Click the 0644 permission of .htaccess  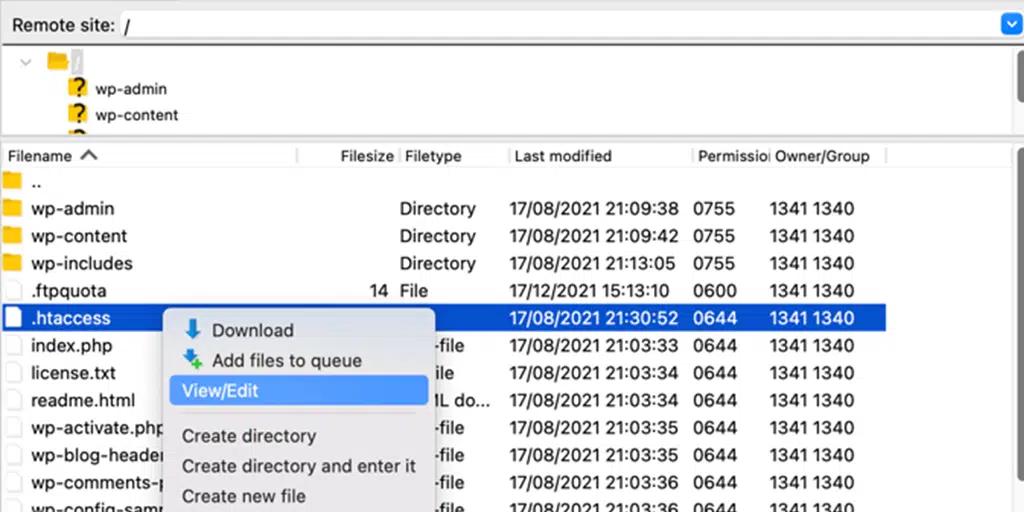[x=715, y=319]
